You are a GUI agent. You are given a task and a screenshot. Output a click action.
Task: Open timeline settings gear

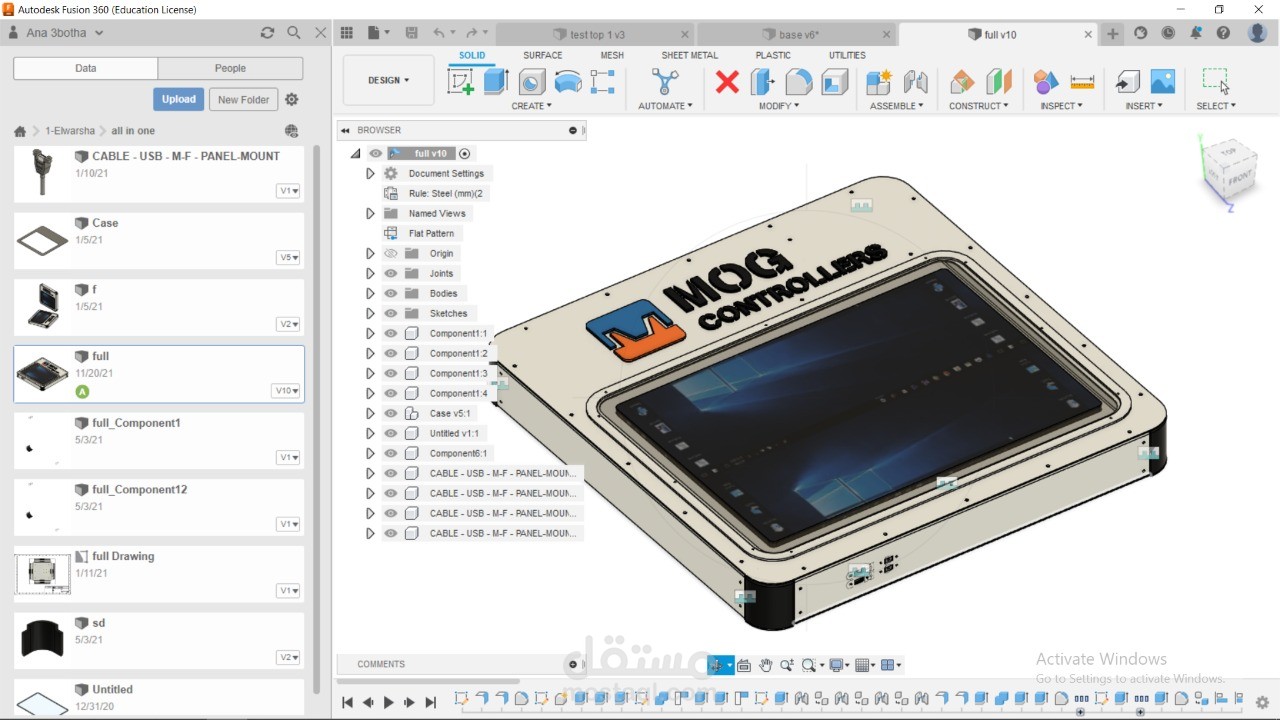pos(1263,702)
